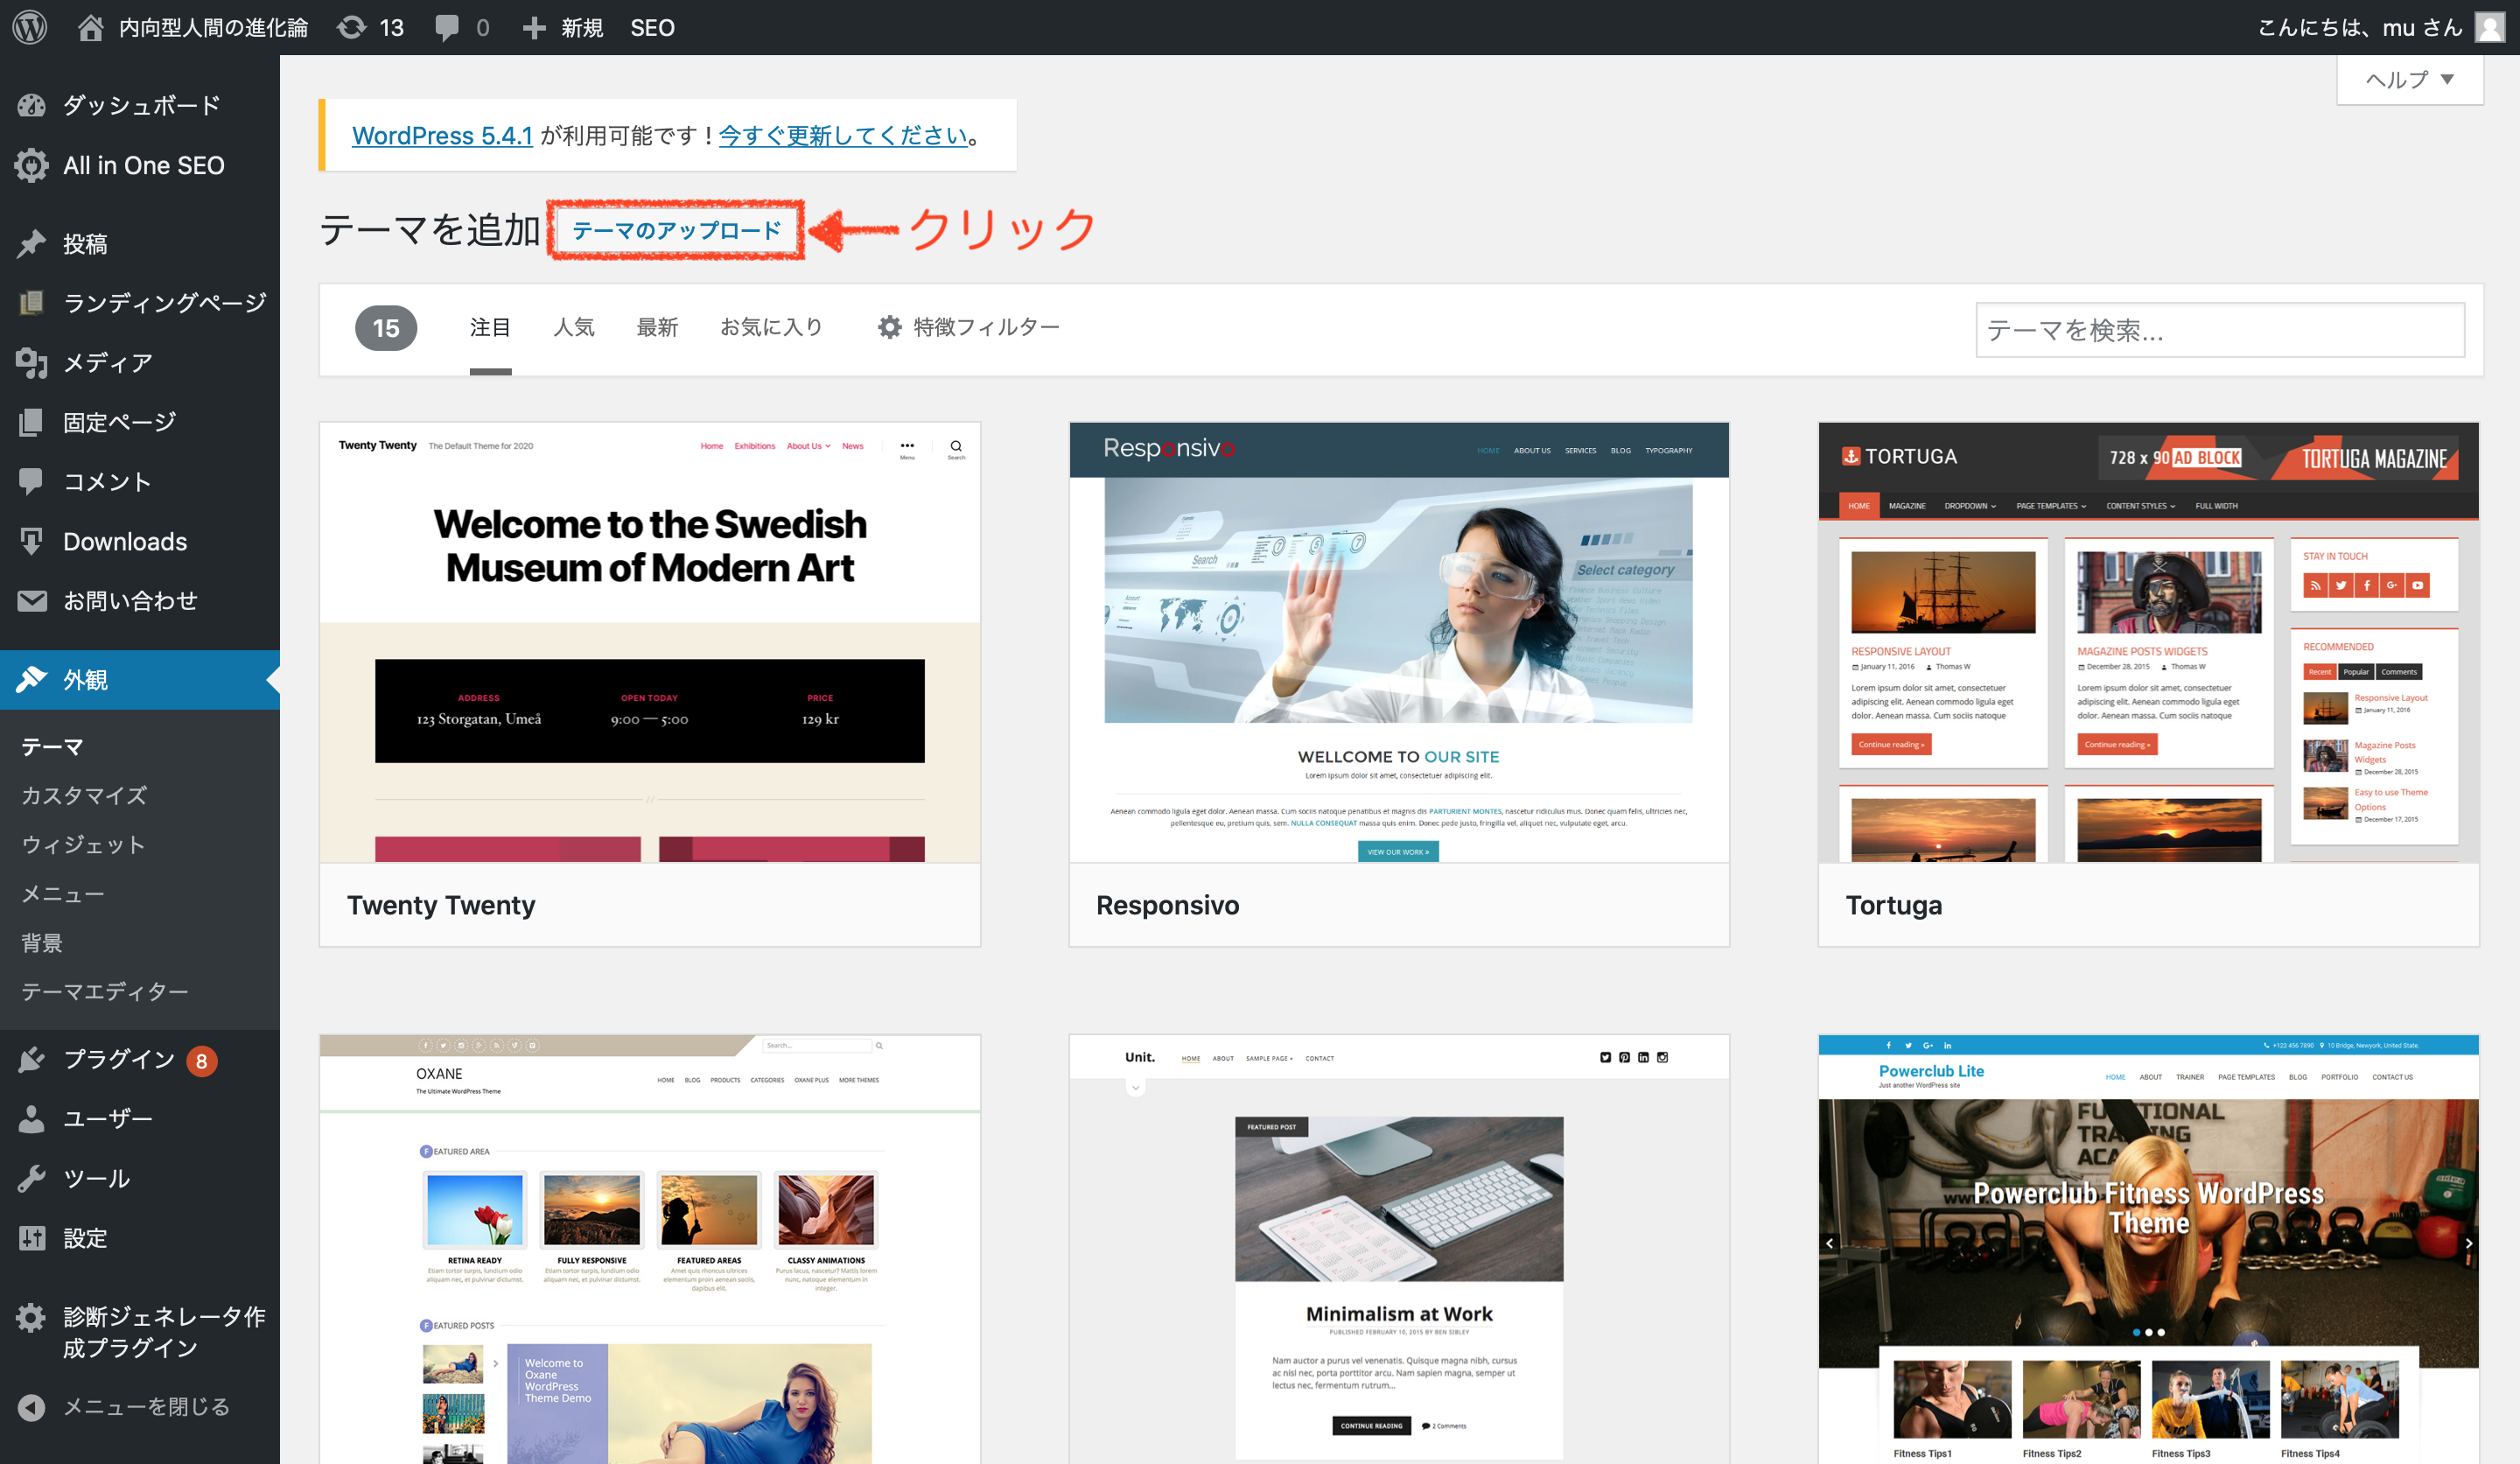
Task: Click the お問い合わせ label in the sidebar
Action: 130,600
